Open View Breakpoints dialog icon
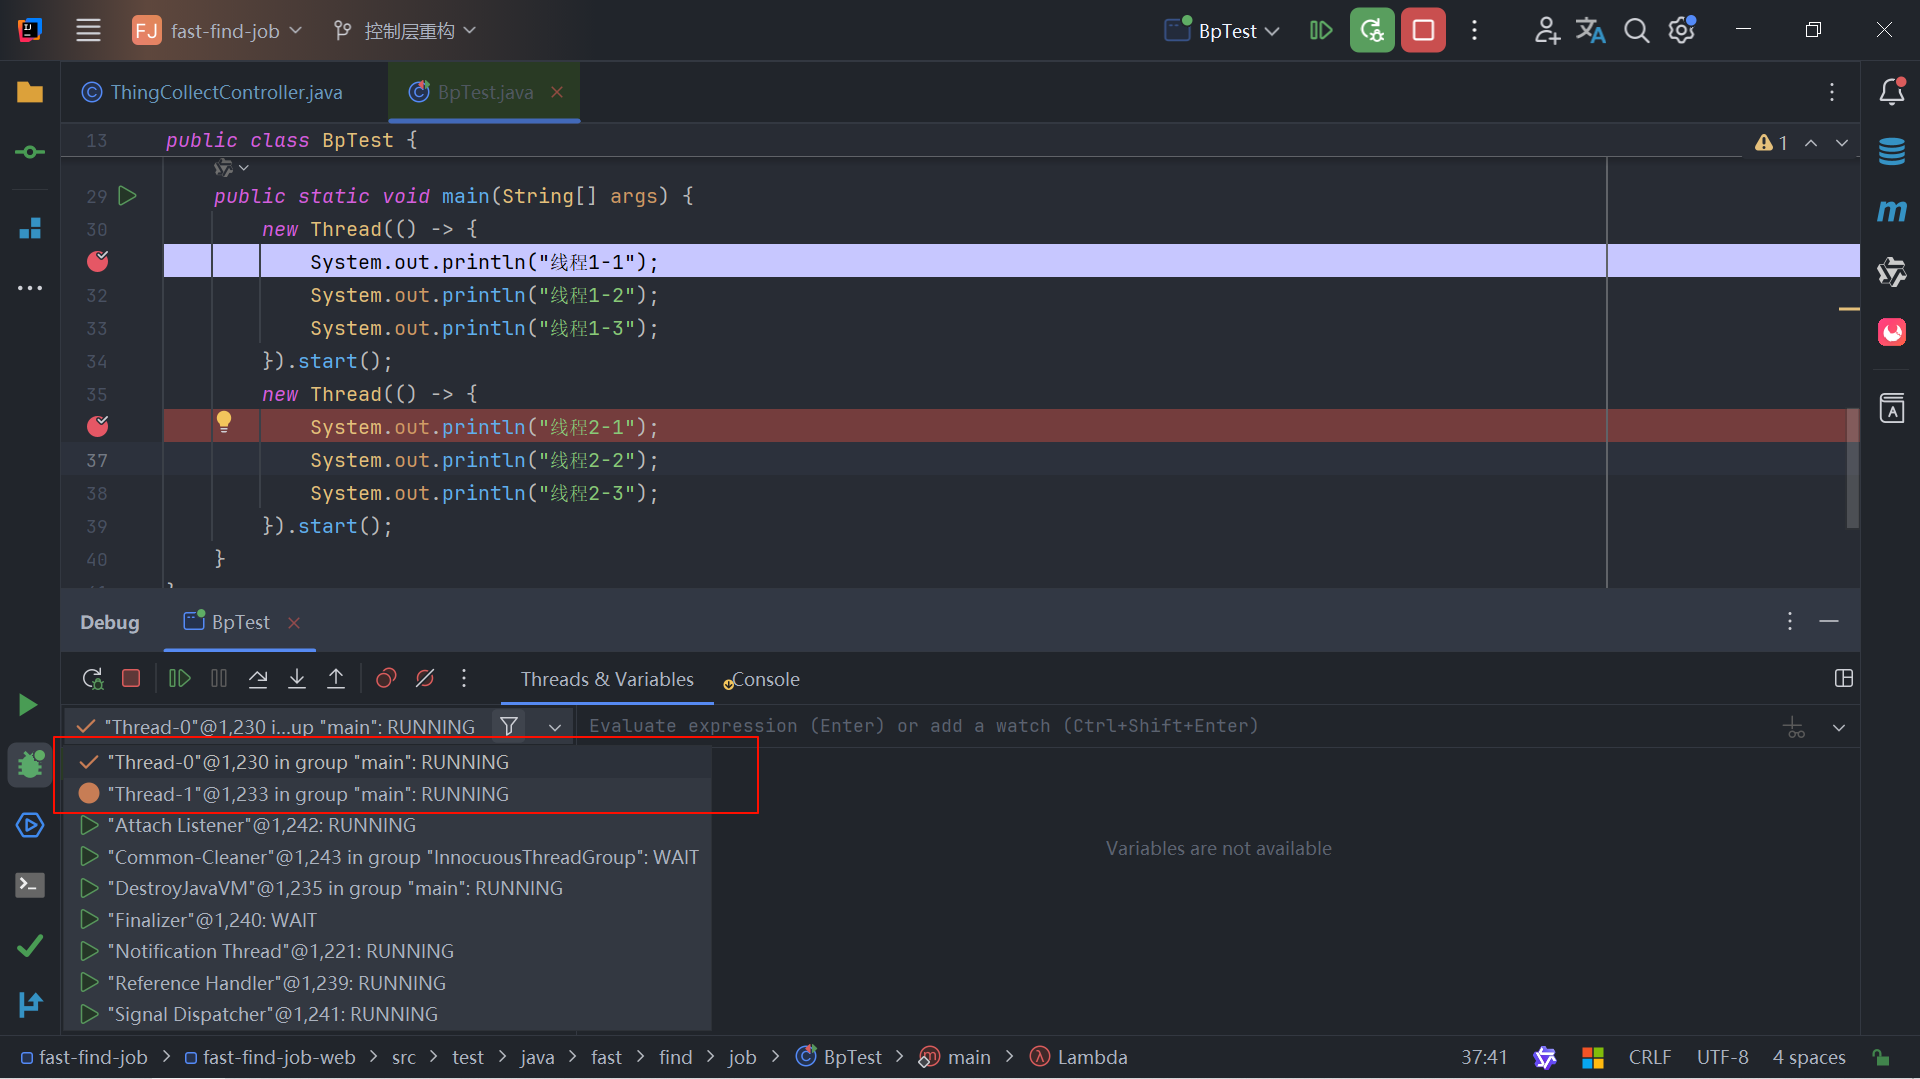The image size is (1920, 1079). click(x=386, y=679)
